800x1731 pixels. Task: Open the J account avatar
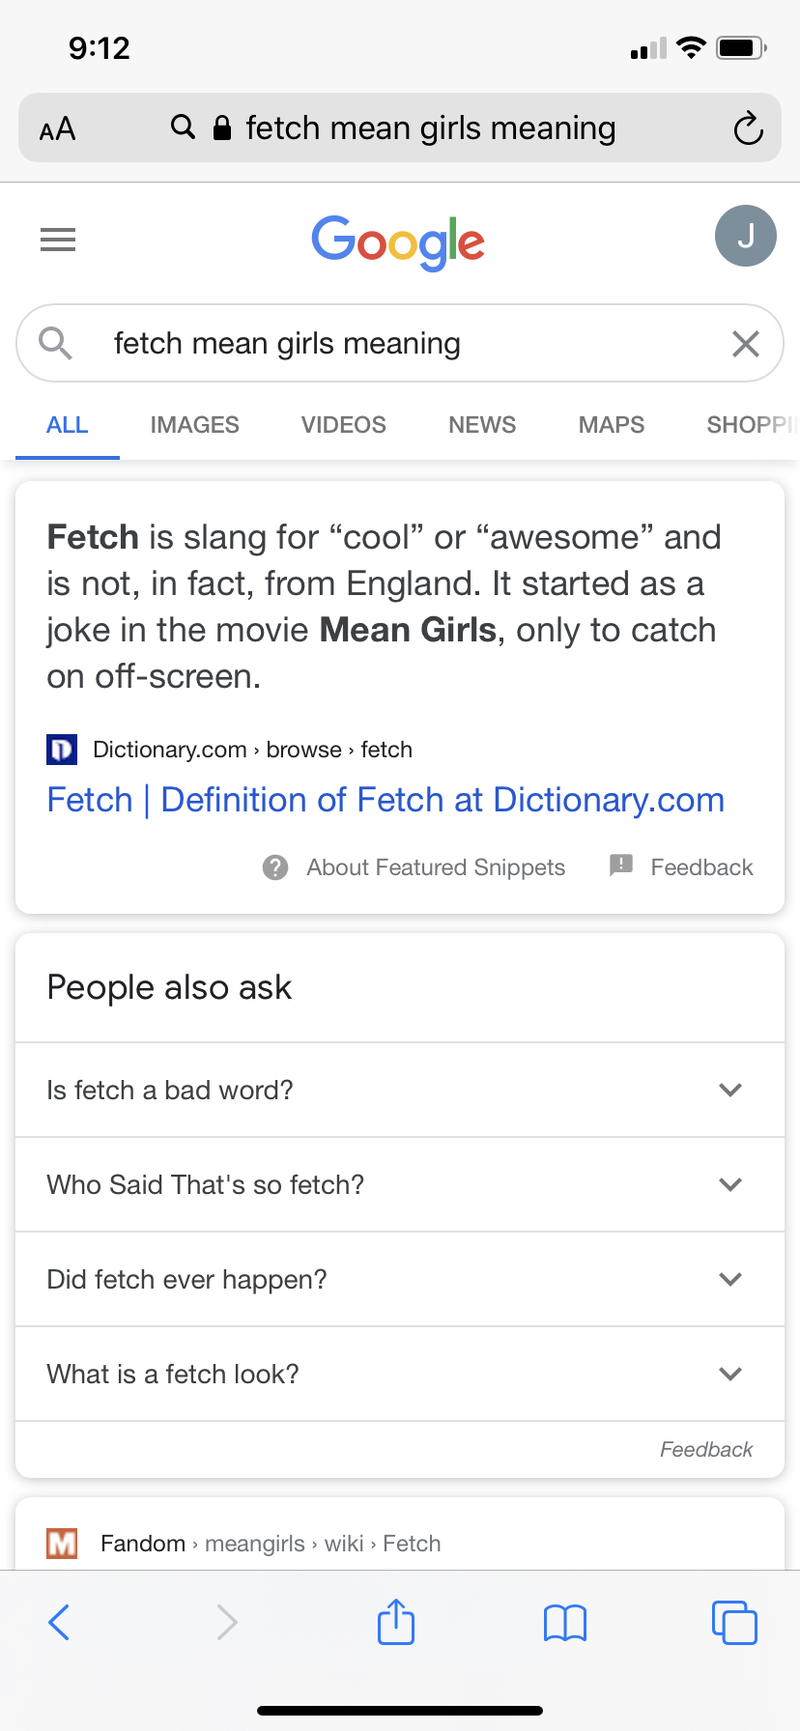[x=745, y=236]
